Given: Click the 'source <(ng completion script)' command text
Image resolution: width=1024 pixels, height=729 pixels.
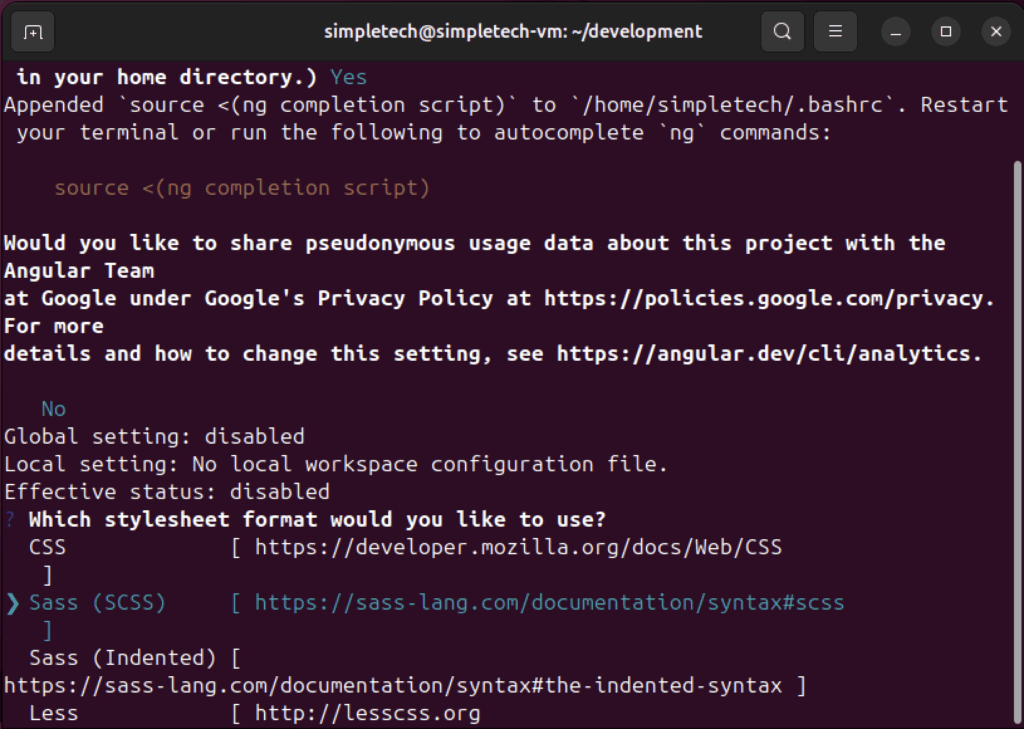Looking at the screenshot, I should click(x=242, y=188).
